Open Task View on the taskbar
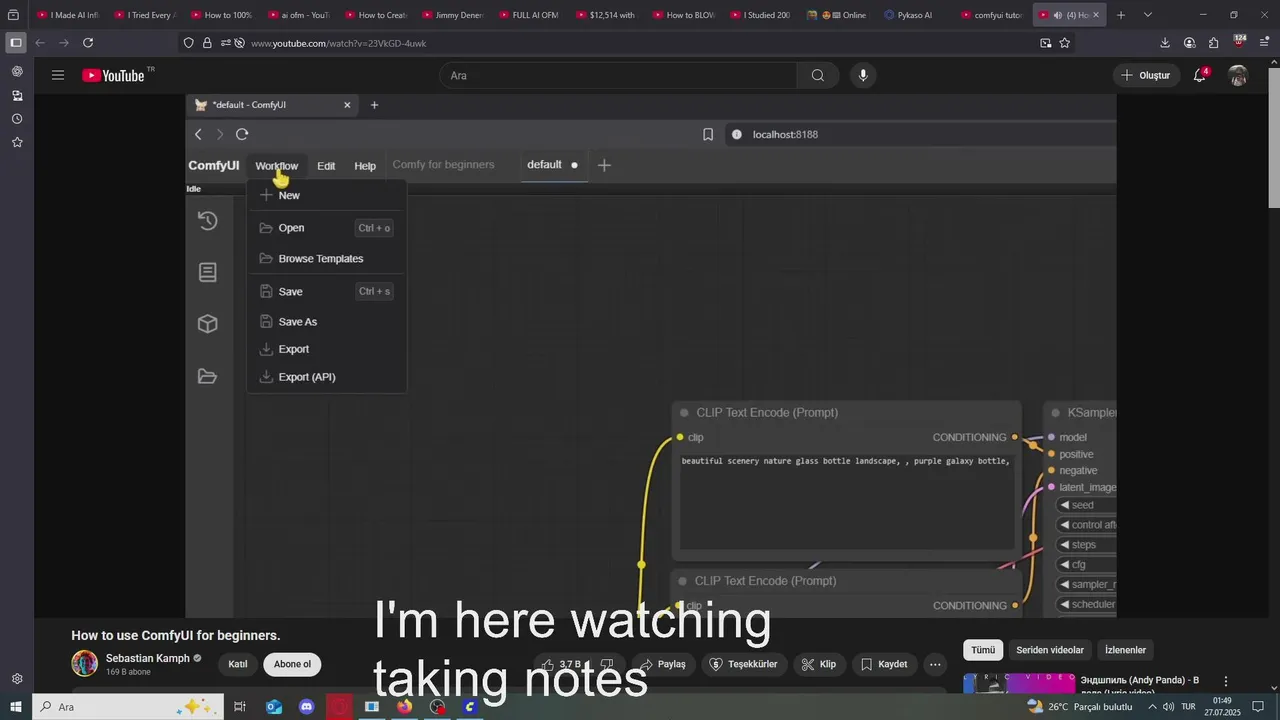Screen dimensions: 1280x720 (x=240, y=707)
